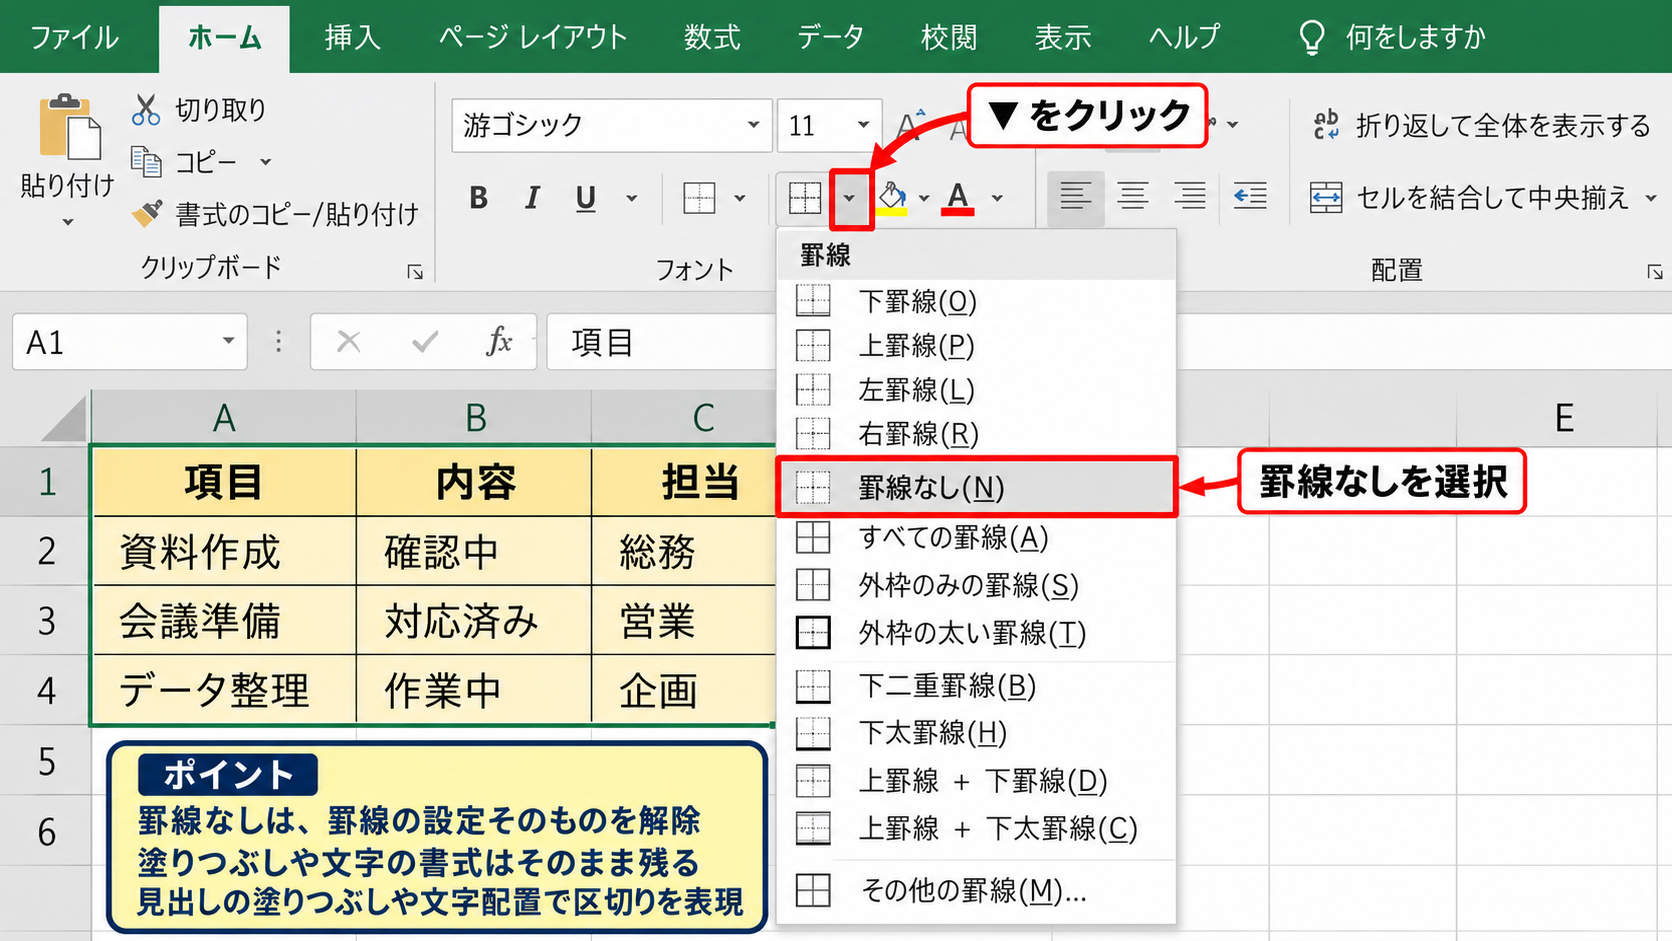The height and width of the screenshot is (941, 1672).
Task: Click the borders button icon
Action: pos(804,198)
